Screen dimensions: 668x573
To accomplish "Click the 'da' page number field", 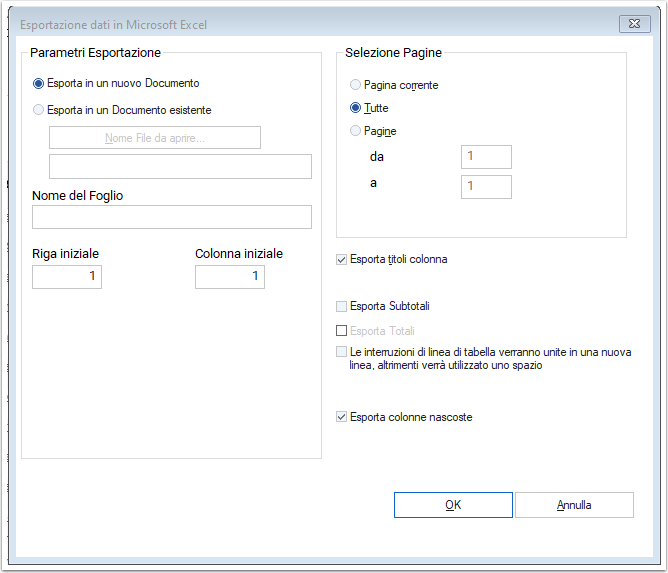I will [x=487, y=157].
